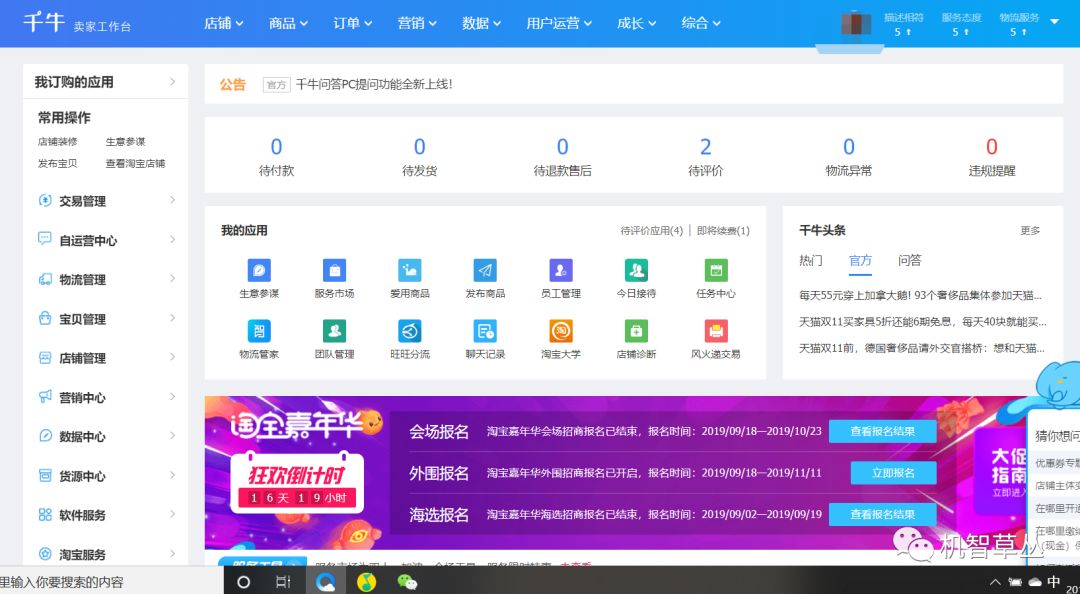
Task: Click 查看报名结果 for 会场报名
Action: (x=882, y=431)
